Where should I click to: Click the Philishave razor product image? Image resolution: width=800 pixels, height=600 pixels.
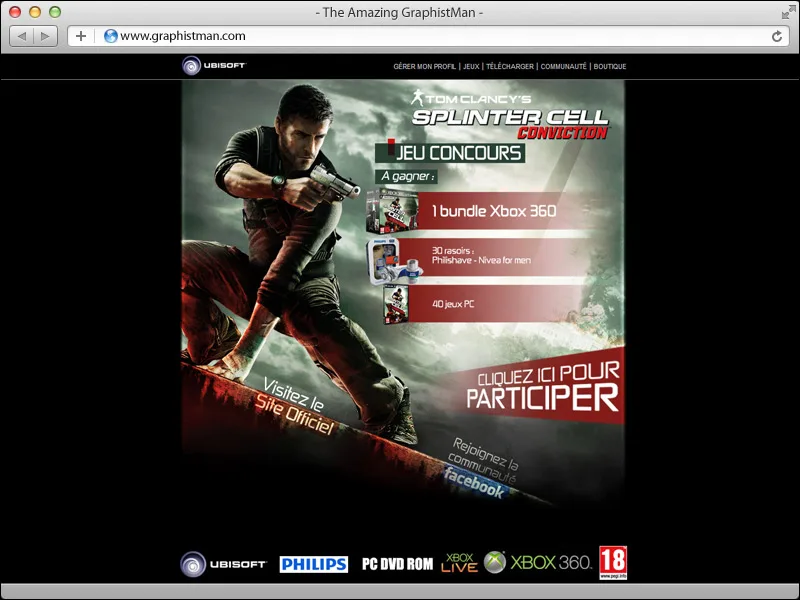[394, 260]
